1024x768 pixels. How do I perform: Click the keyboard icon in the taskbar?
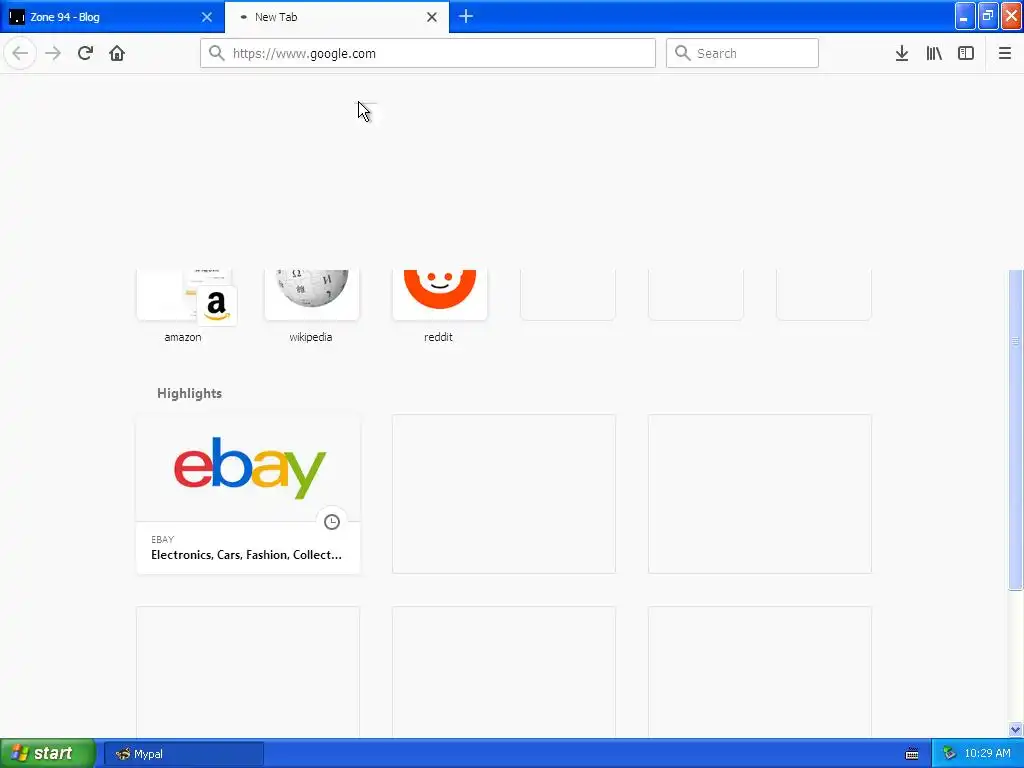tap(912, 754)
